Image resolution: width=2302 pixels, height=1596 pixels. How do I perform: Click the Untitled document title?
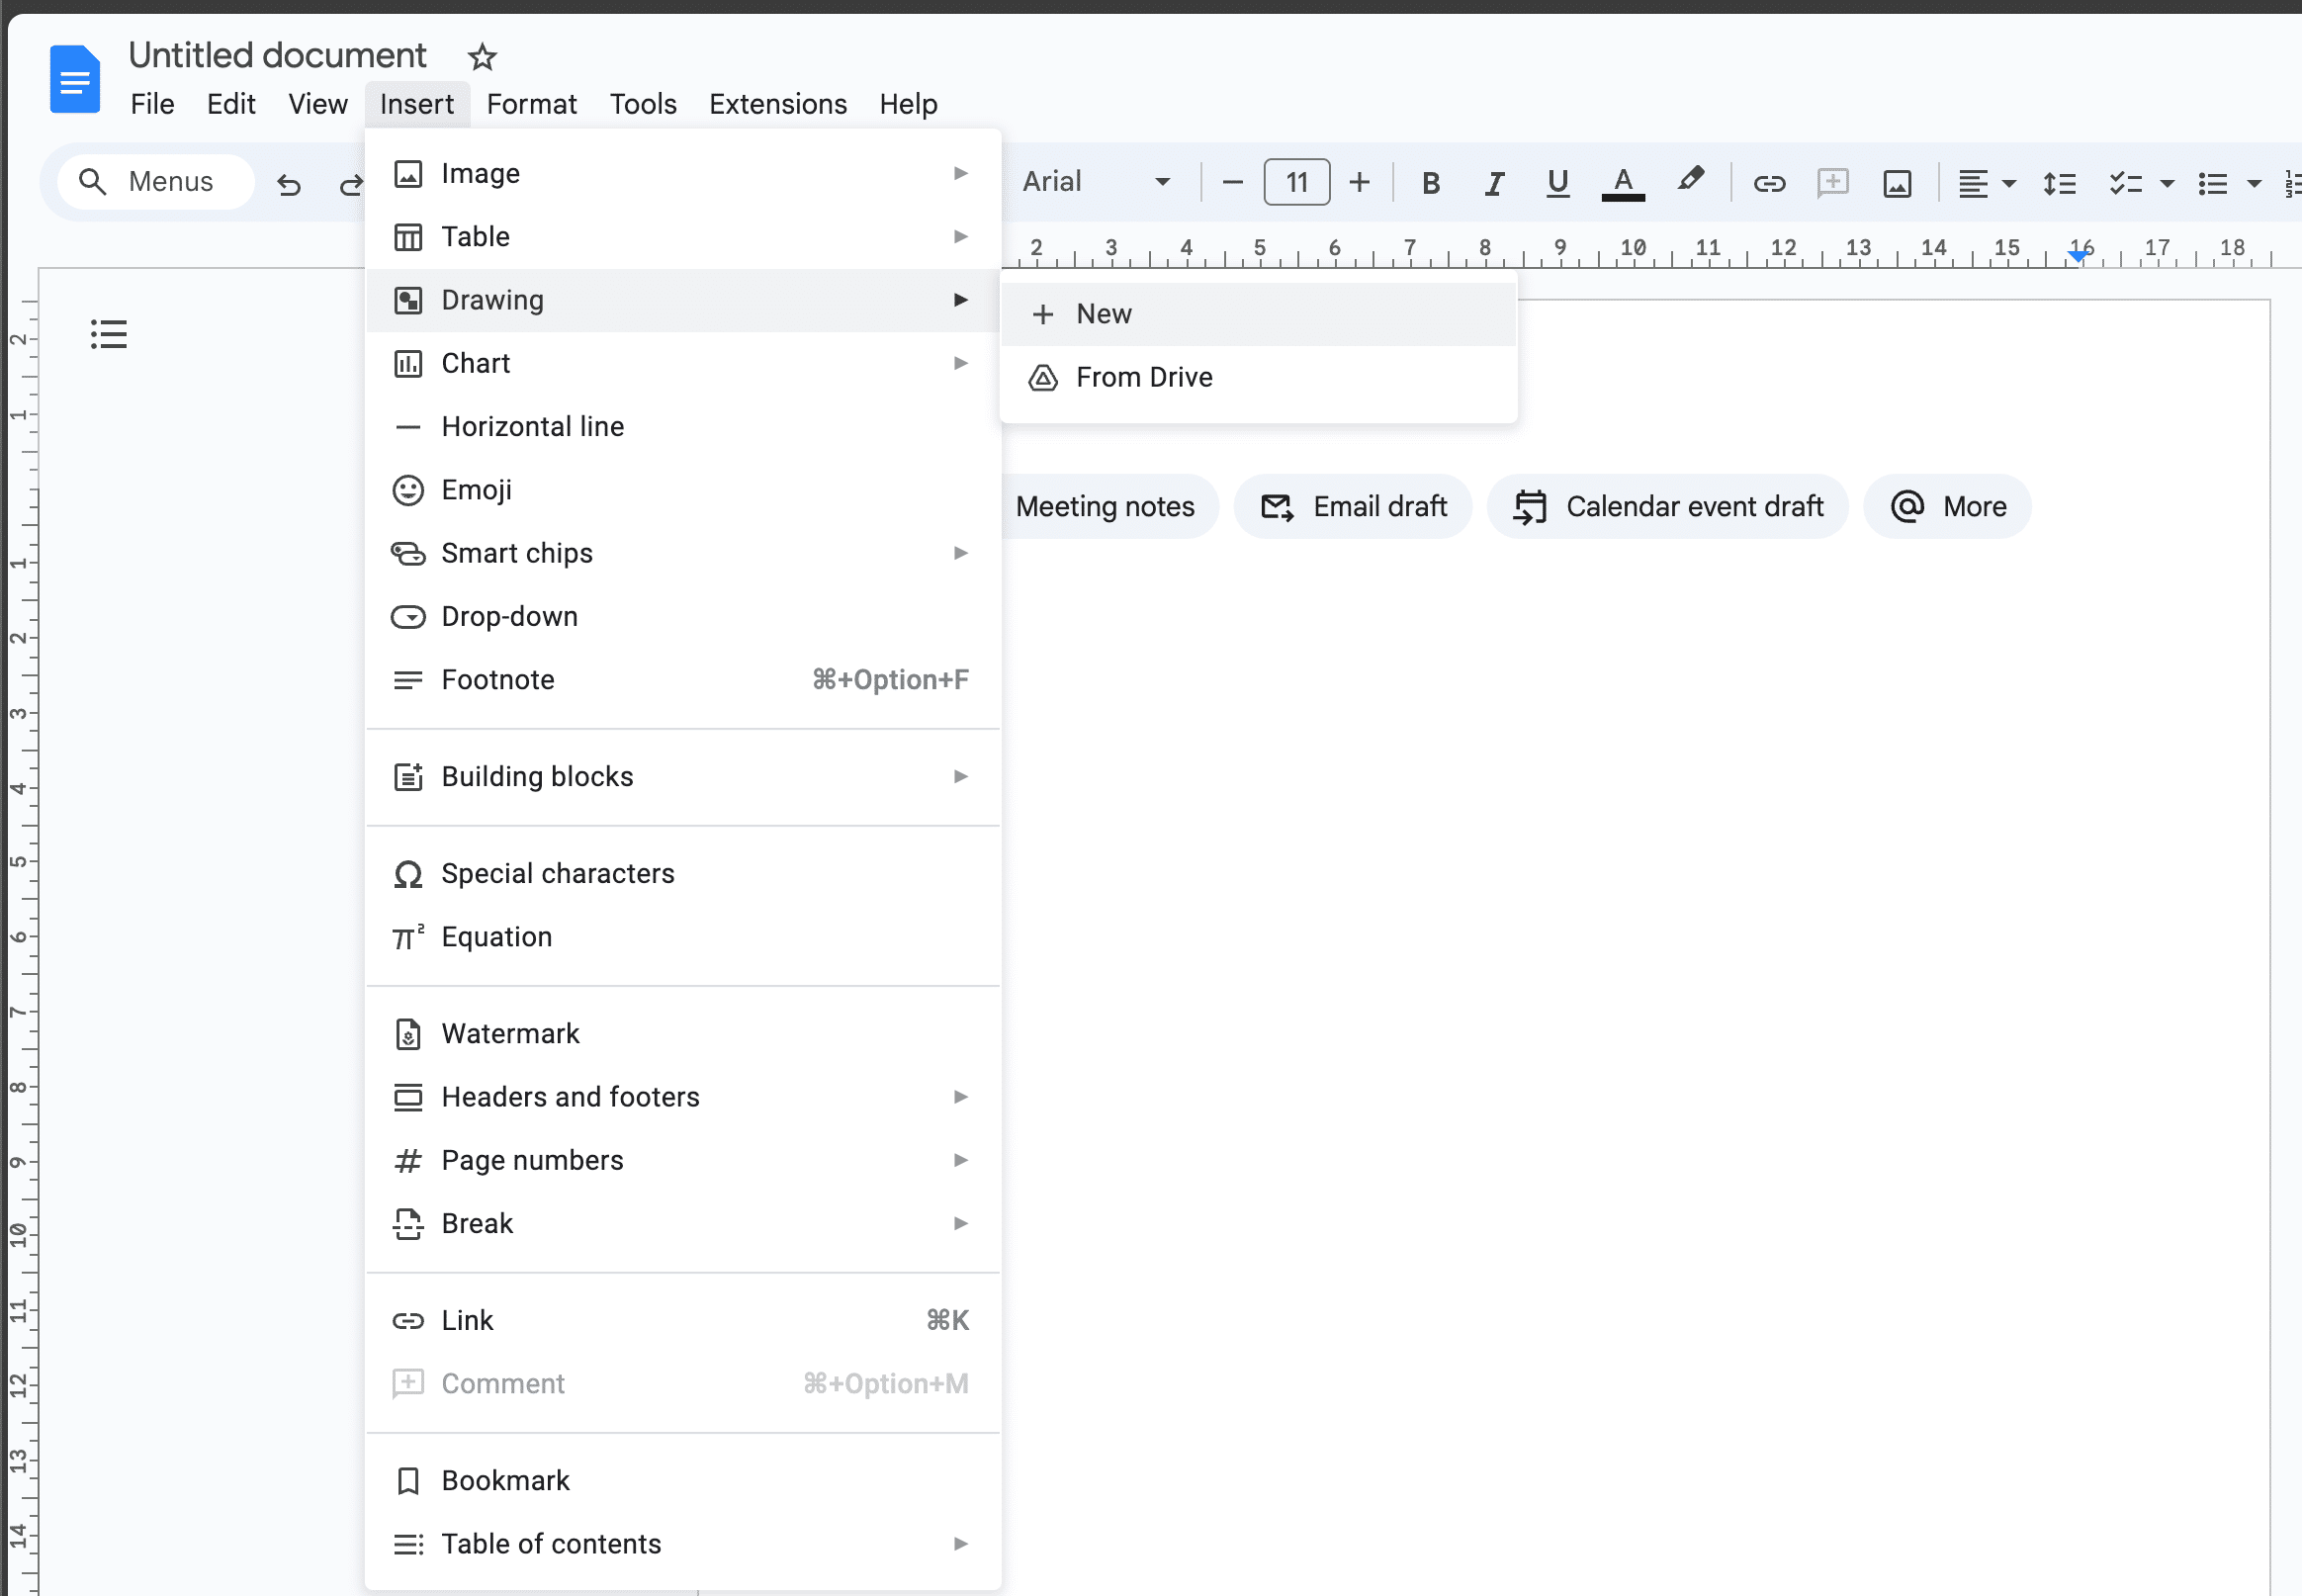277,56
